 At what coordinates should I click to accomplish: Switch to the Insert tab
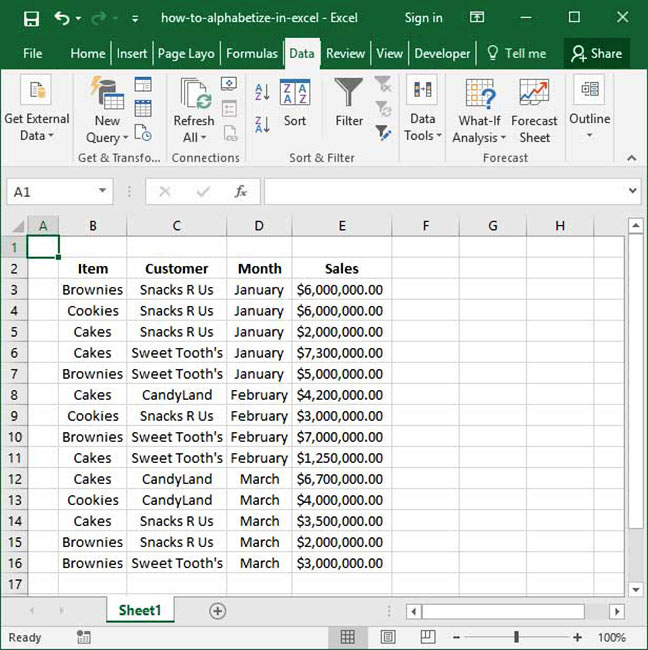[x=132, y=53]
